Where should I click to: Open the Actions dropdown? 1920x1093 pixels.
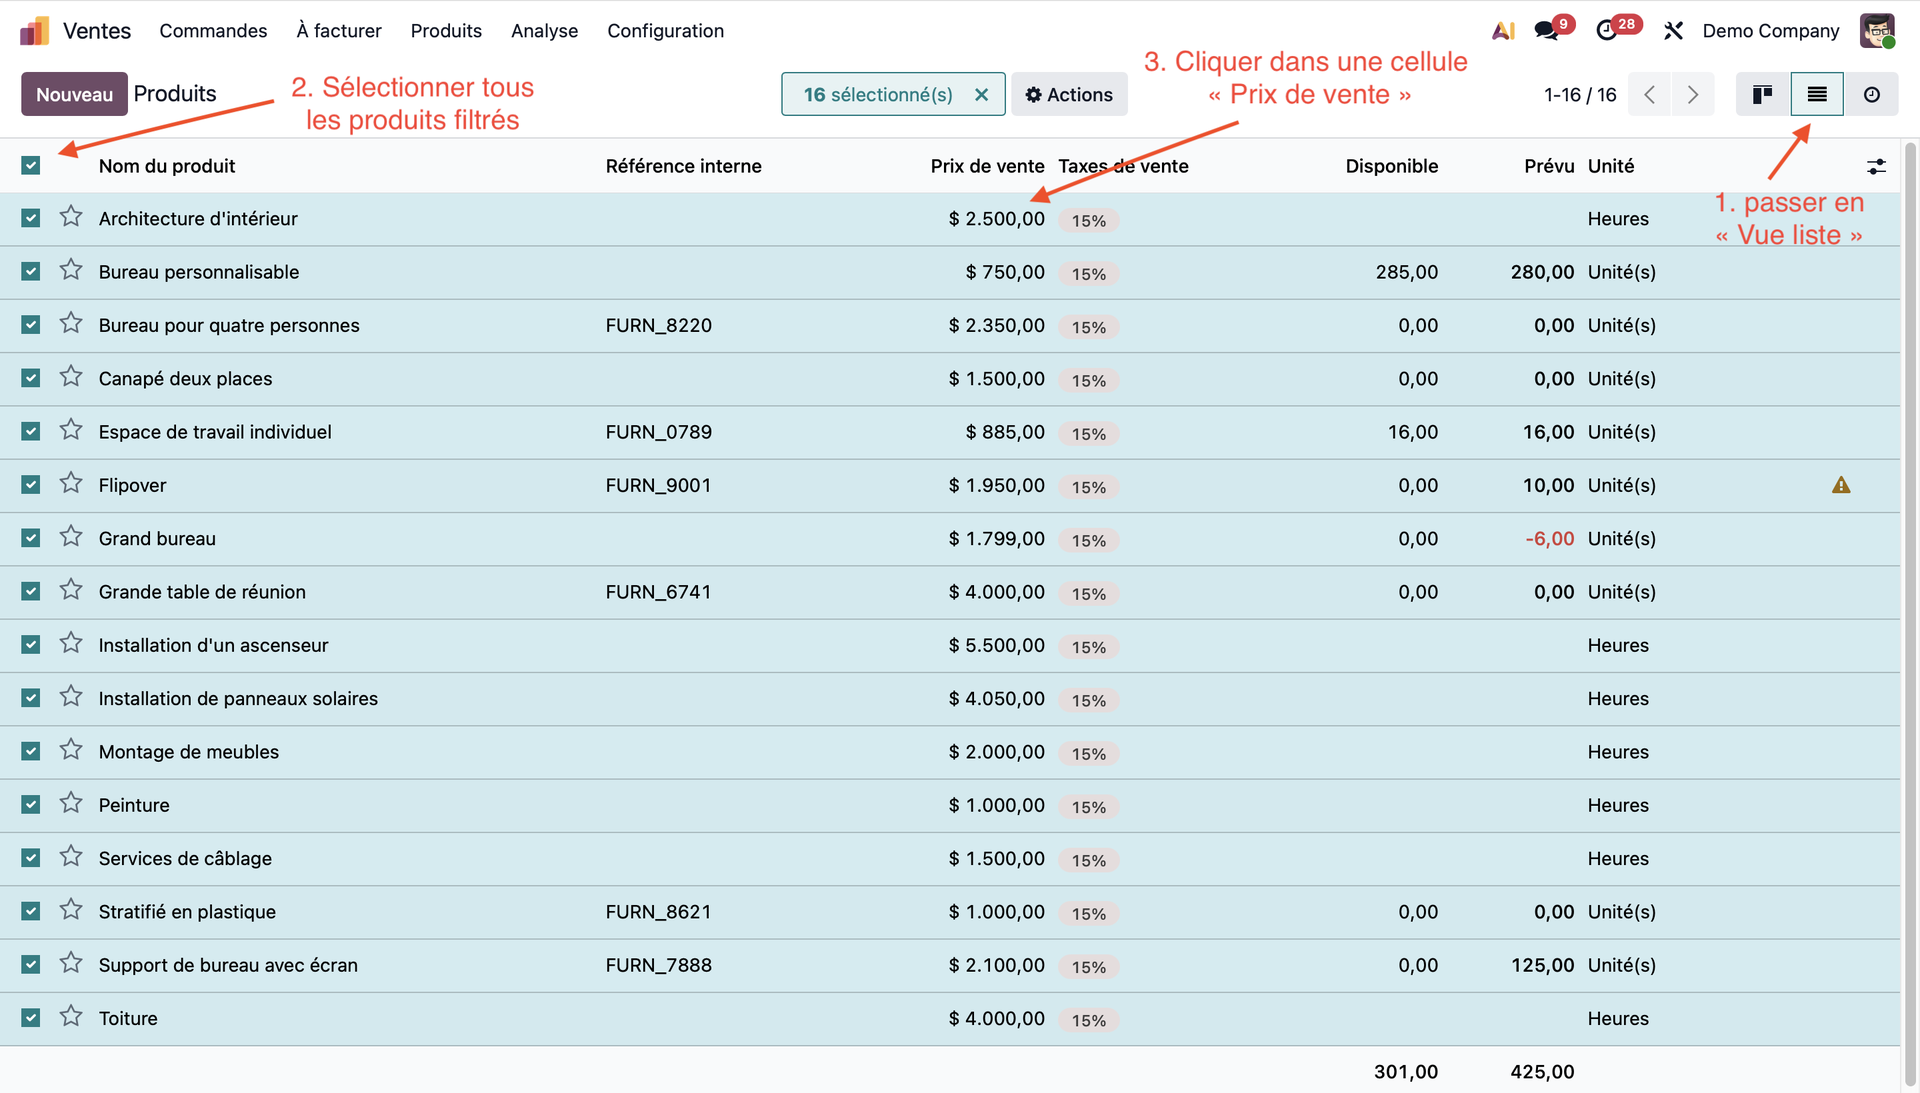pyautogui.click(x=1069, y=94)
